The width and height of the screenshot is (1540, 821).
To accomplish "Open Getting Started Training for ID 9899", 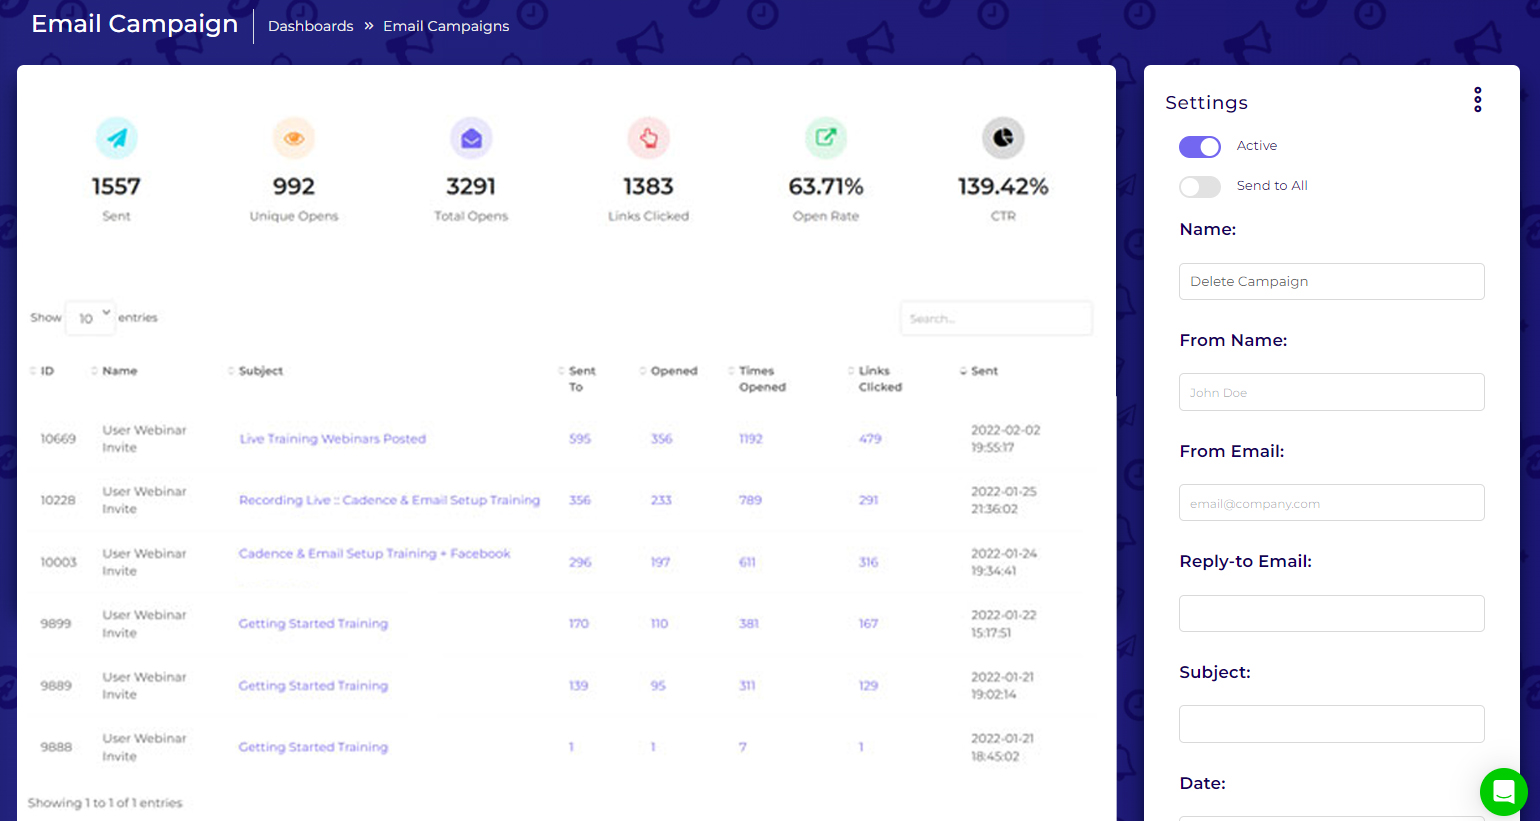I will (x=313, y=624).
